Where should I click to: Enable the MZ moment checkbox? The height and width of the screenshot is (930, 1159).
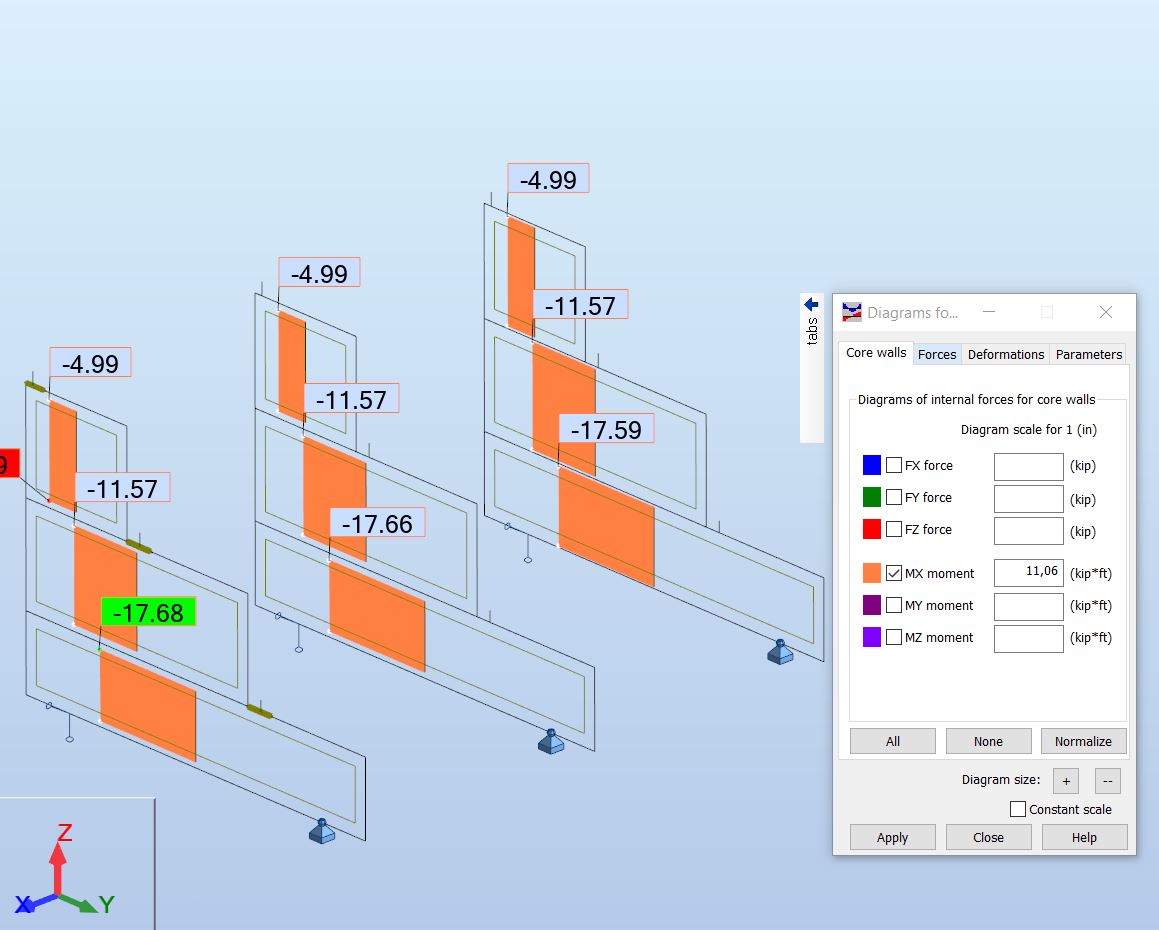pos(894,637)
